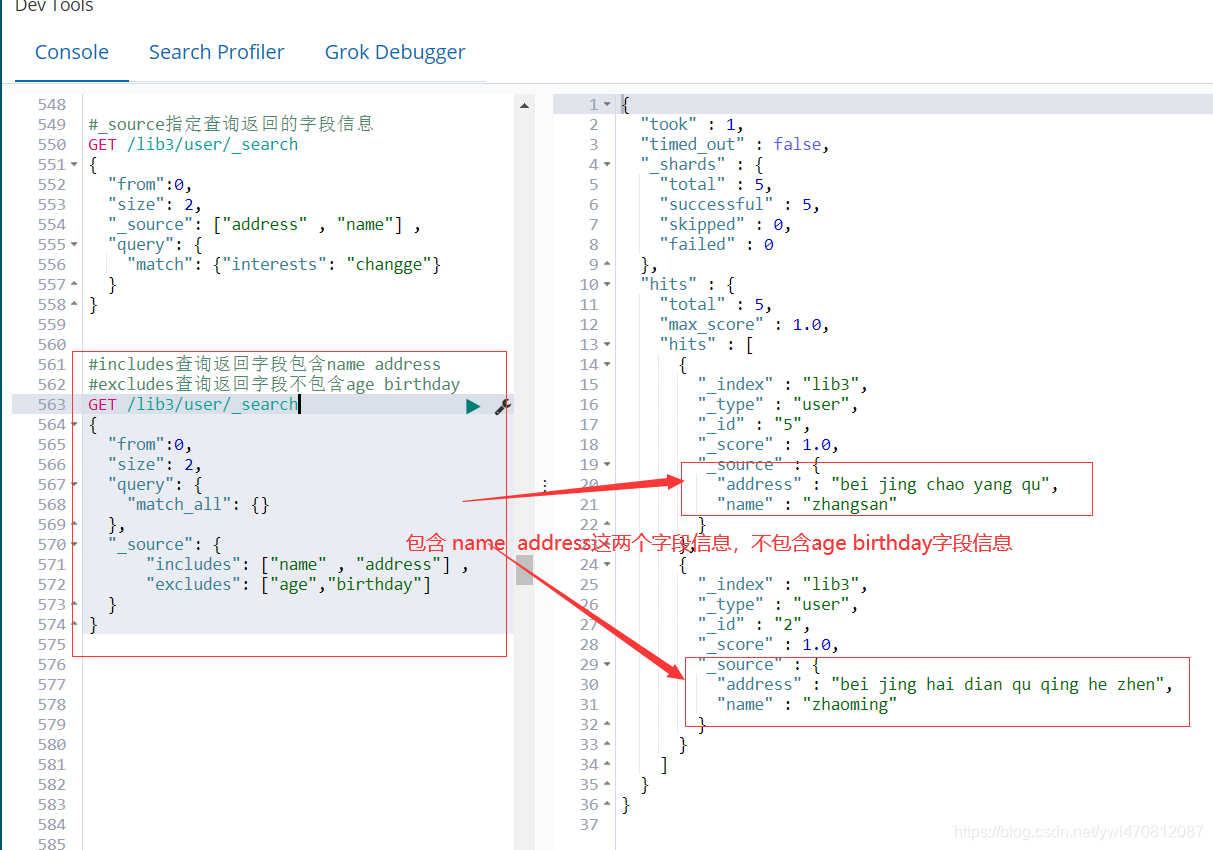Click "from":0 at line 552
Screen dimensions: 1213x850
point(150,184)
